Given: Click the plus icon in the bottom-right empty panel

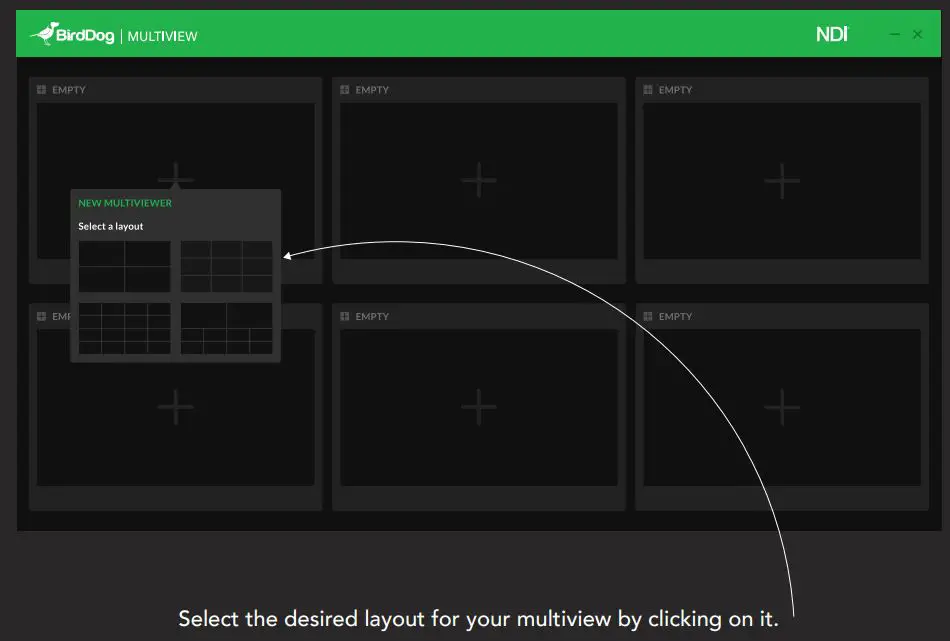Looking at the screenshot, I should 781,407.
